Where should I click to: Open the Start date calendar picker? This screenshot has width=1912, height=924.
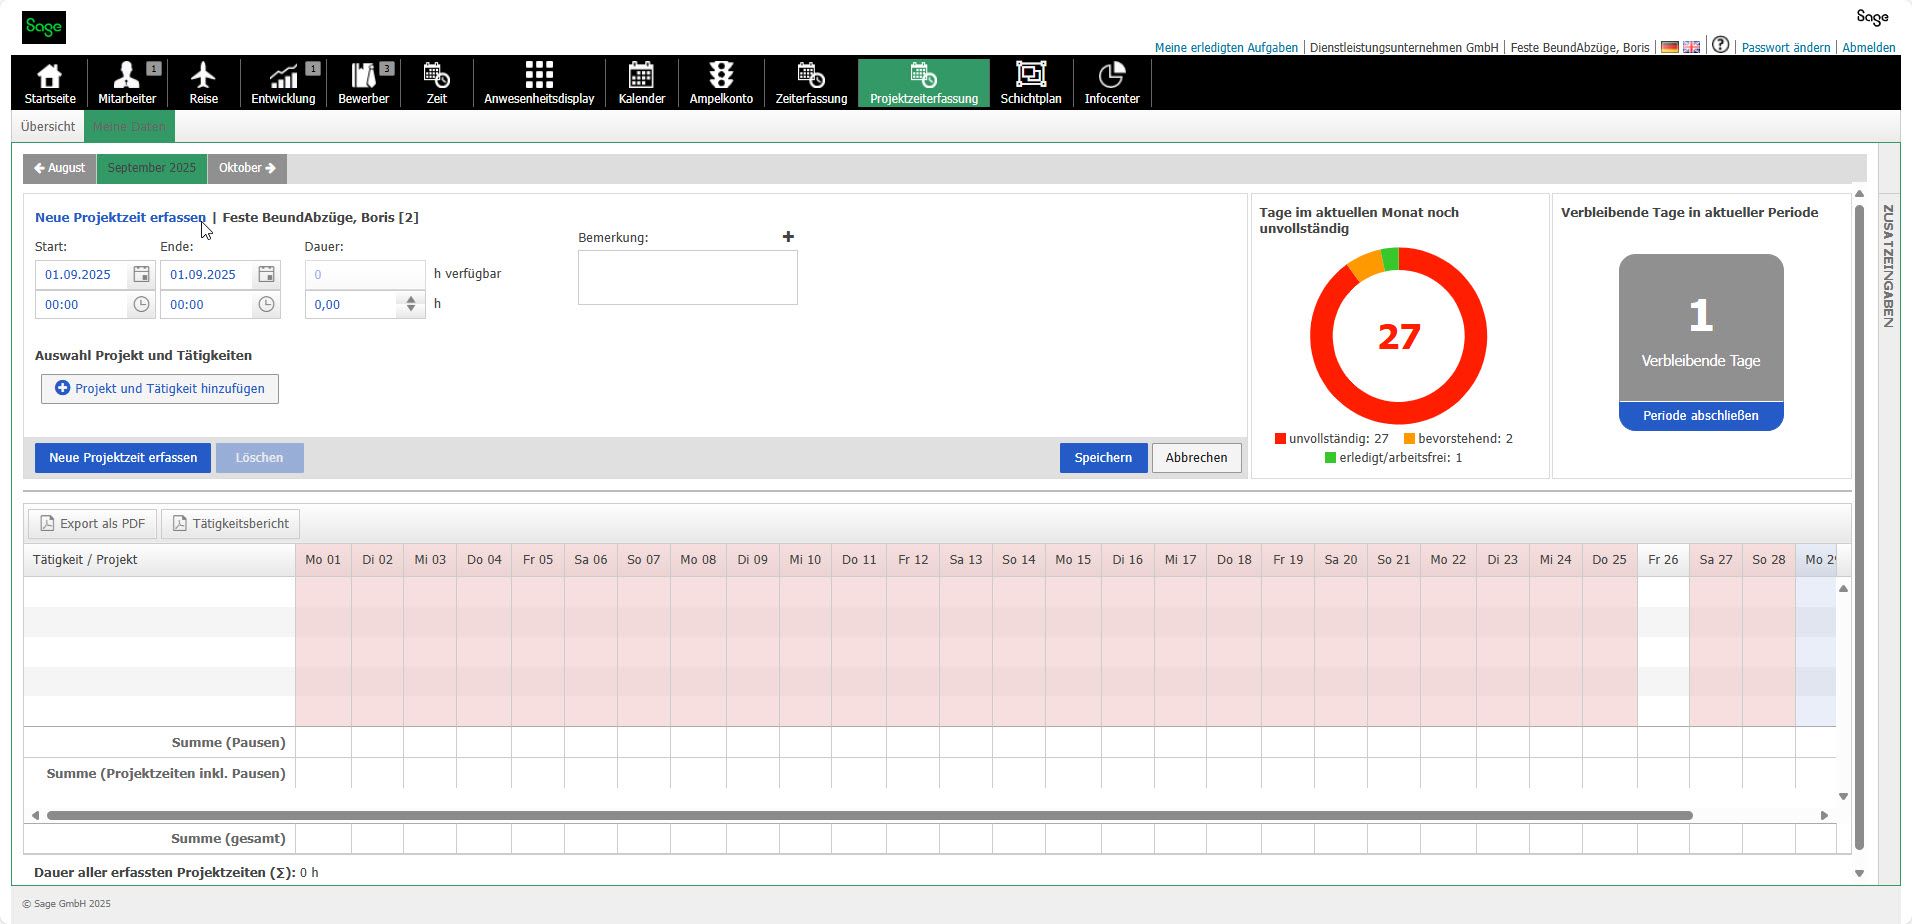[x=141, y=273]
